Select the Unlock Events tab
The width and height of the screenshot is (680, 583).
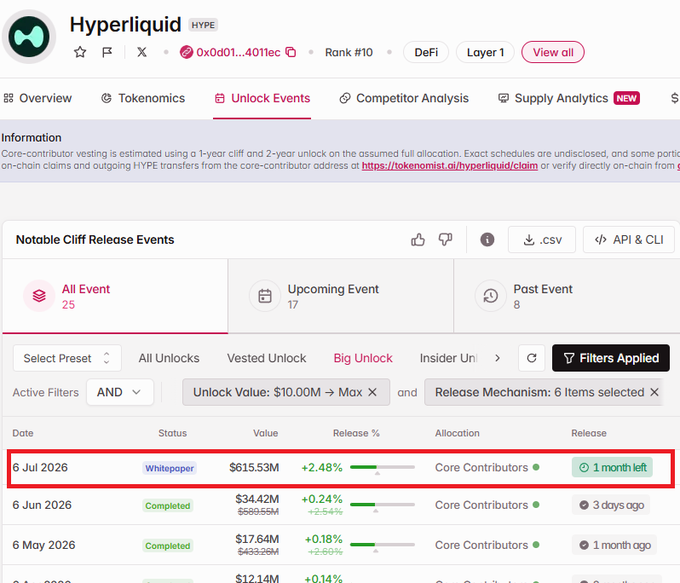[x=262, y=98]
